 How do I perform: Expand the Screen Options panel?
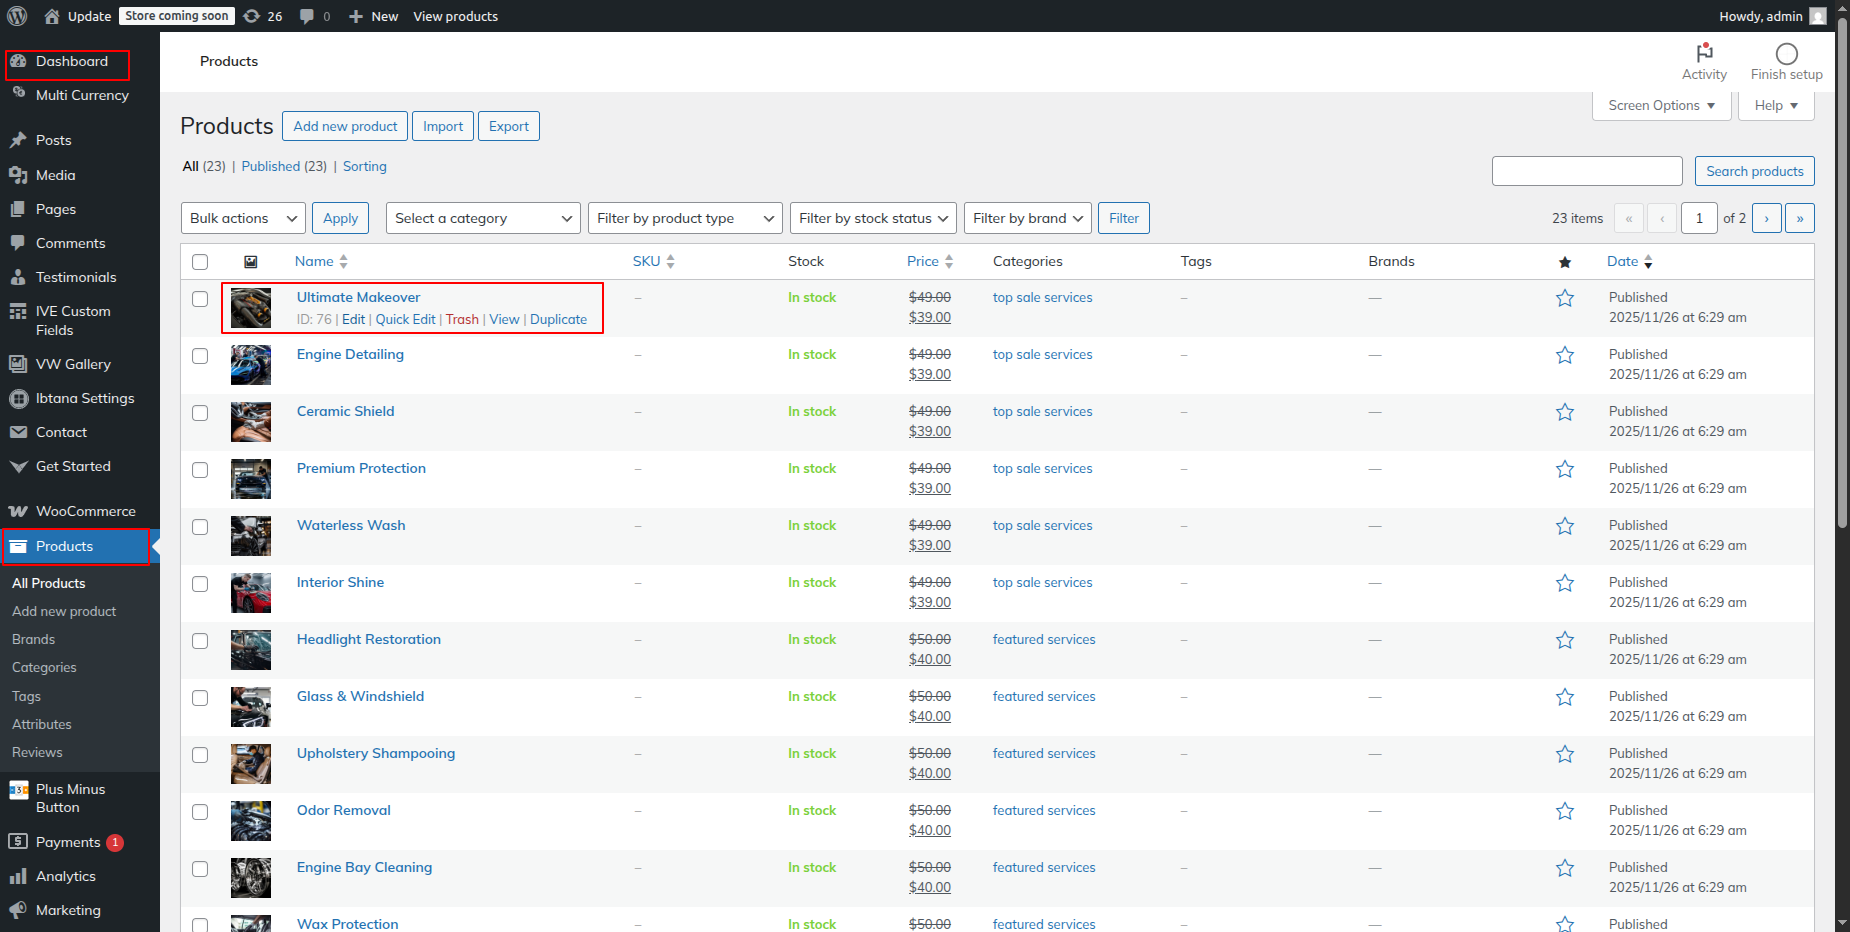pos(1660,105)
